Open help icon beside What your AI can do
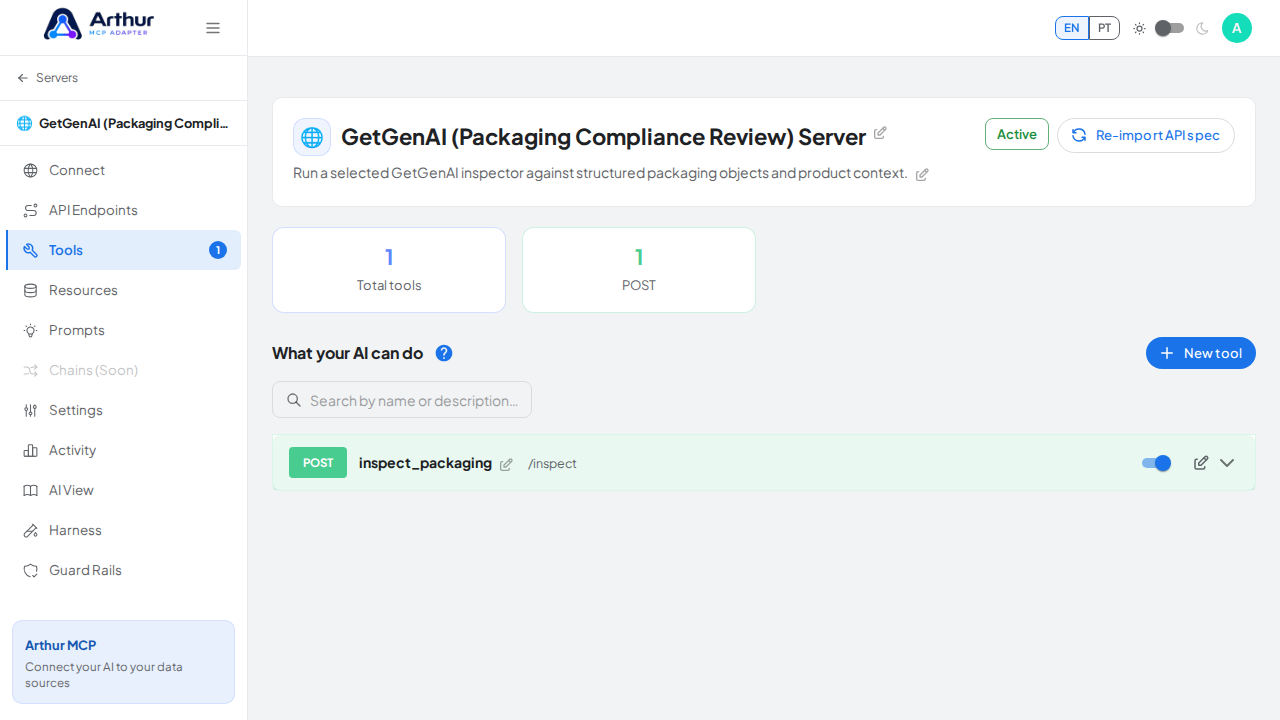 tap(444, 353)
